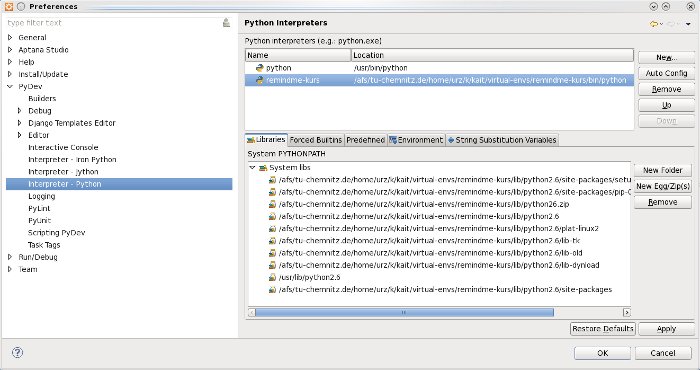Click the icon for the lib-dynload library path
700x370 pixels.
pyautogui.click(x=272, y=265)
